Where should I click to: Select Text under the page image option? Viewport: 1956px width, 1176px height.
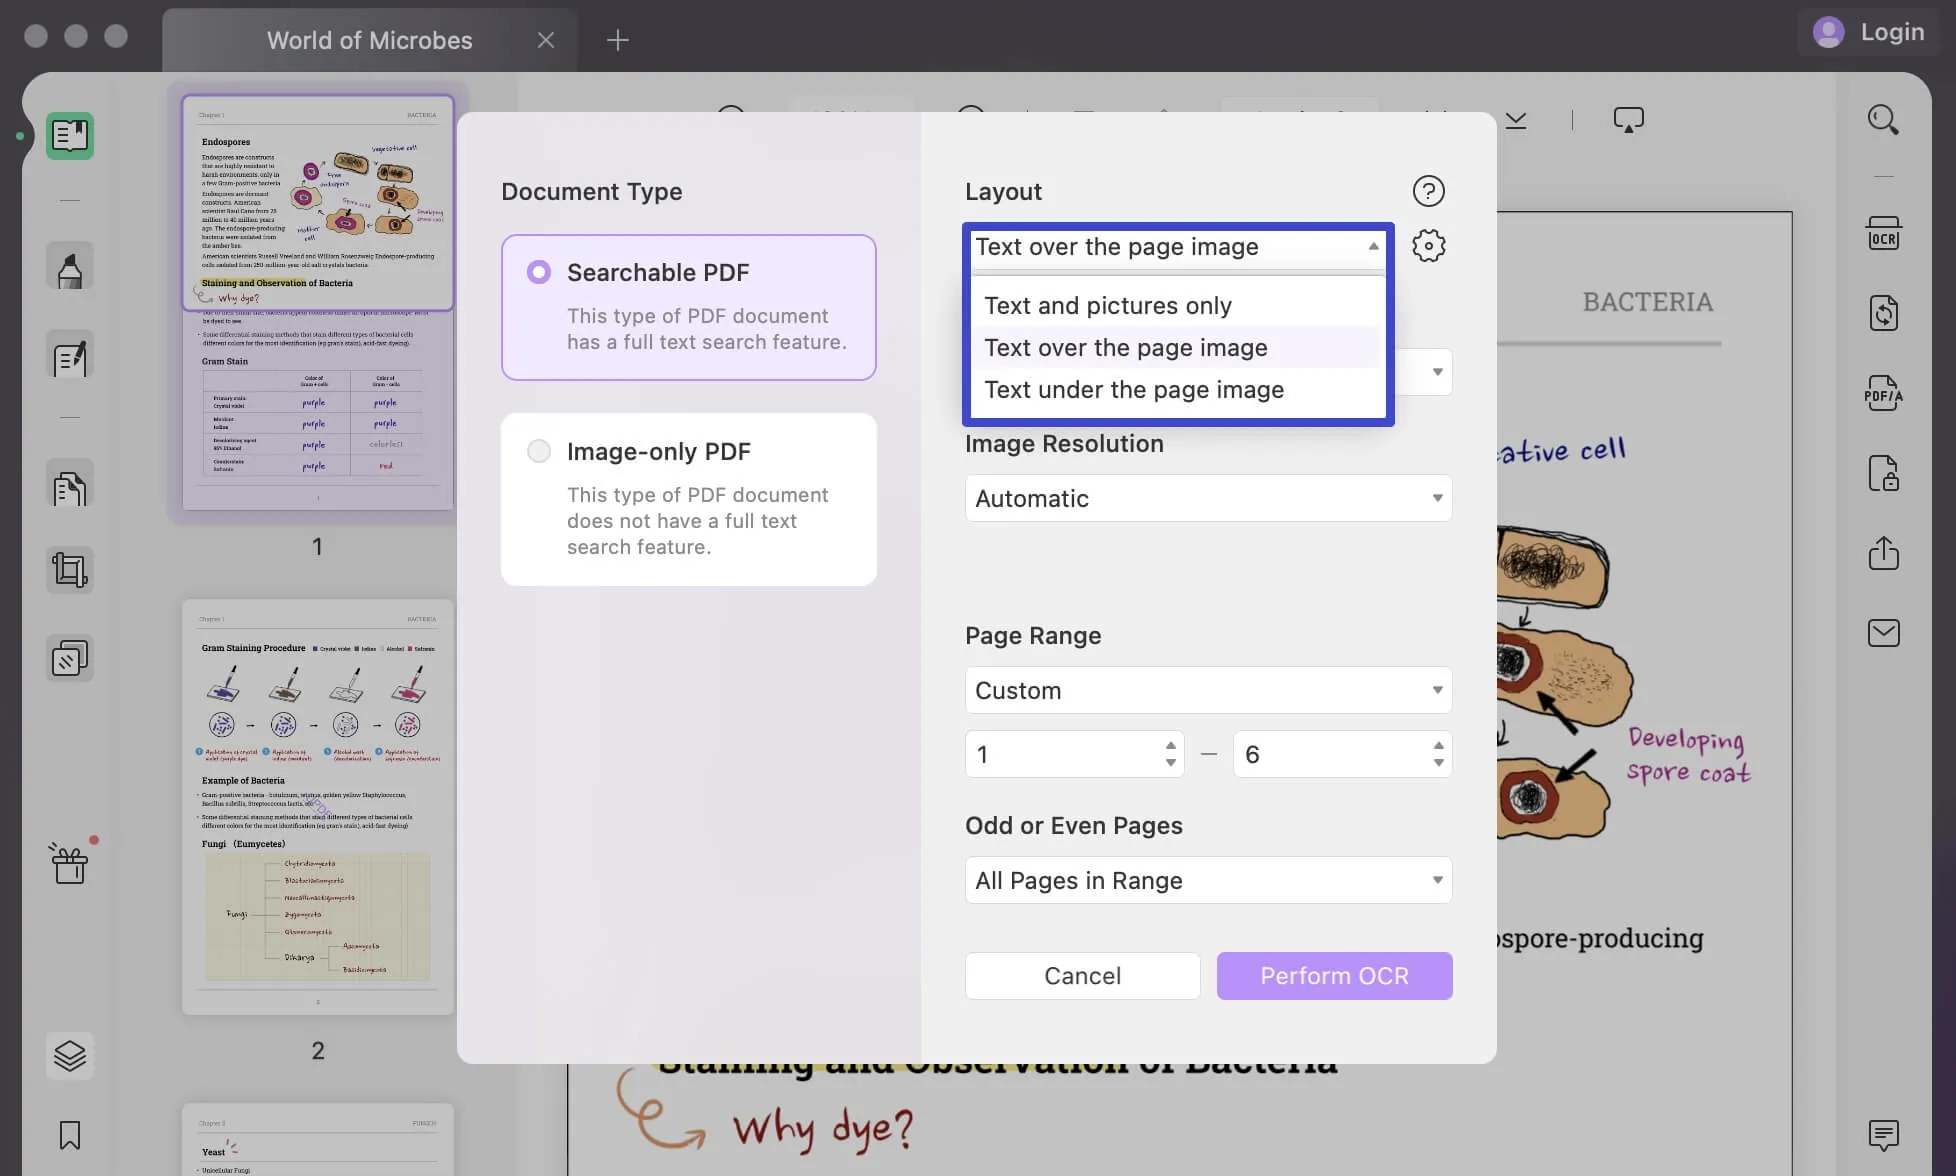coord(1133,390)
